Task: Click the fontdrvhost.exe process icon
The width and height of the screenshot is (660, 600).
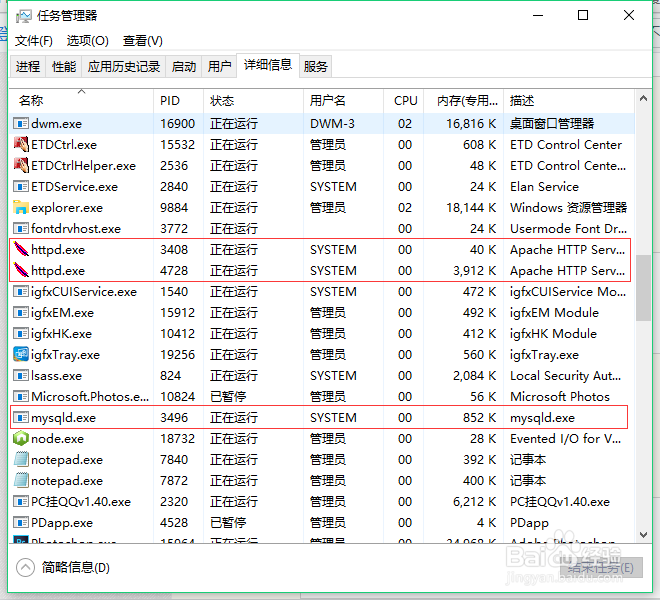Action: pyautogui.click(x=21, y=228)
